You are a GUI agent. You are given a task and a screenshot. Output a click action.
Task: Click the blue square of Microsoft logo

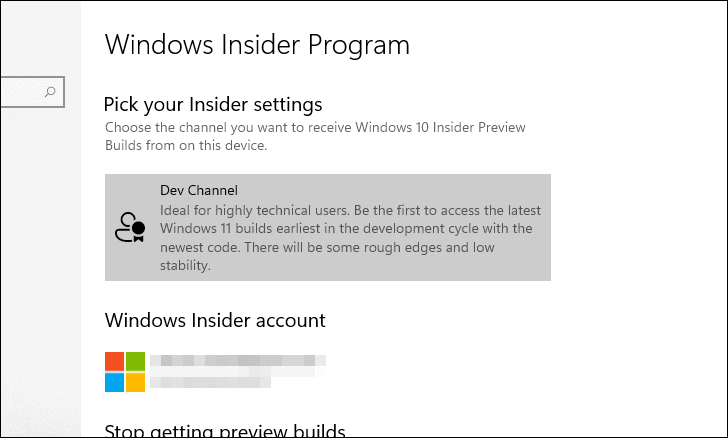(114, 382)
